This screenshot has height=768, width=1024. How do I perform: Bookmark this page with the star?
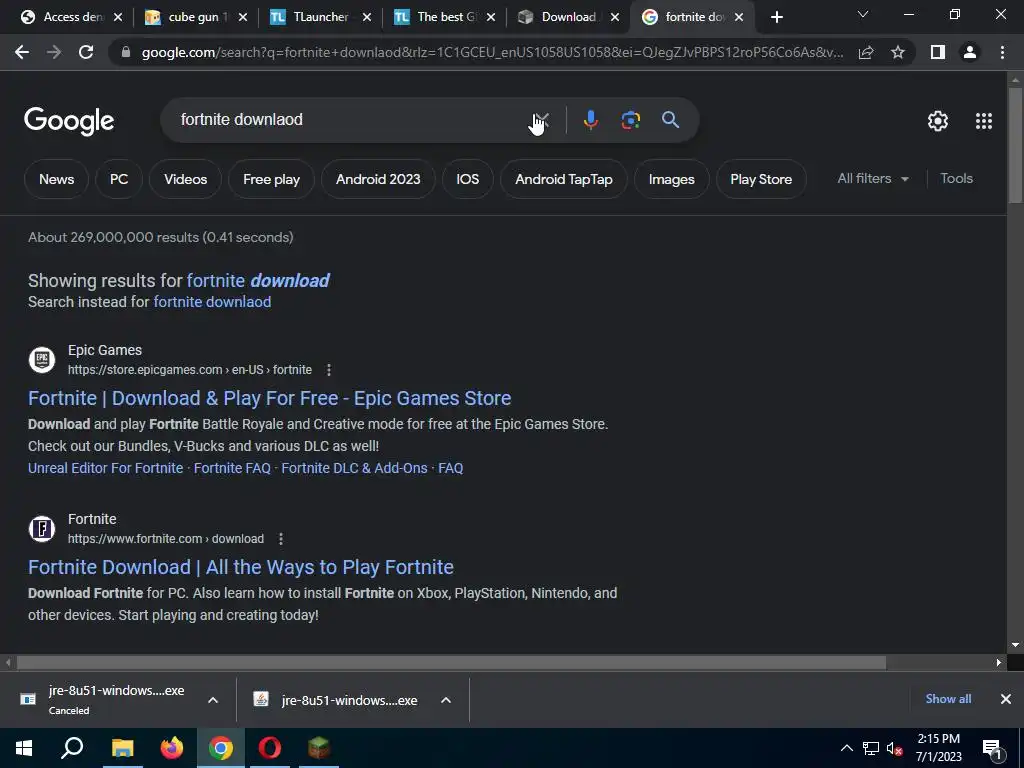coord(898,52)
